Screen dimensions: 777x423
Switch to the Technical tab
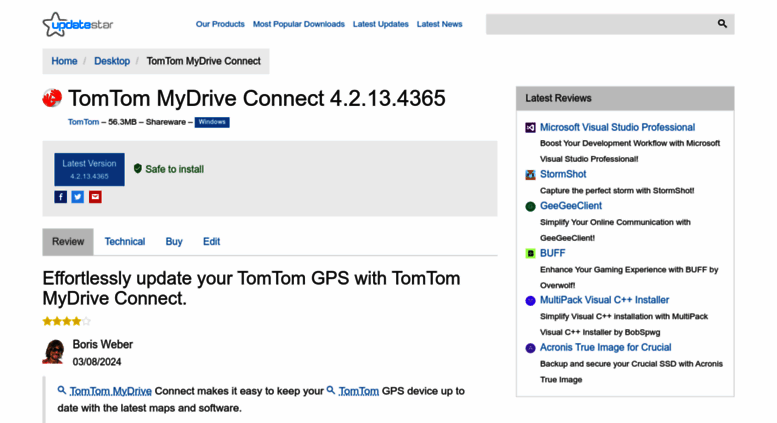(125, 242)
